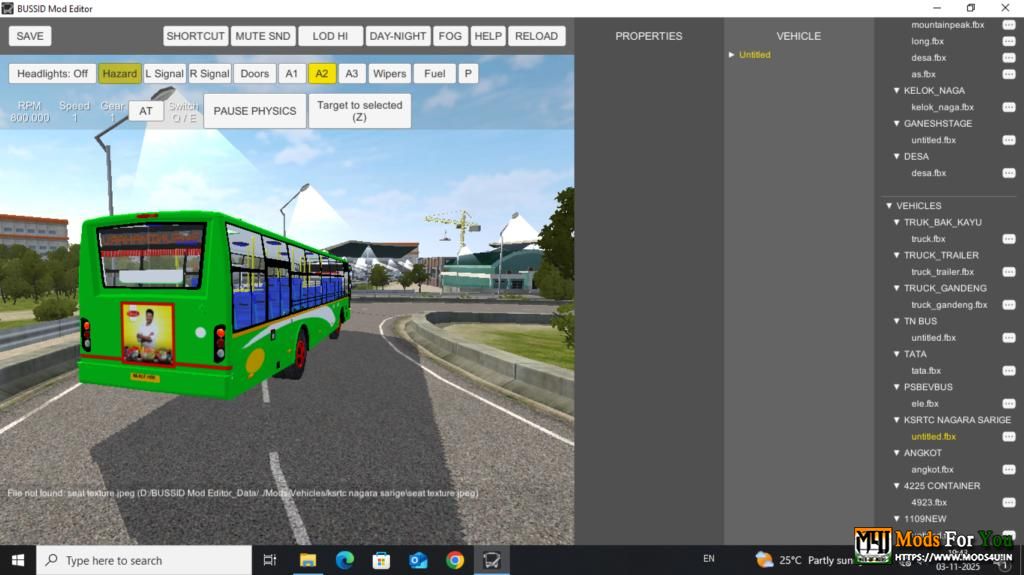Screen dimensions: 1024x575
Task: Select the tata.fbx file
Action: tap(926, 370)
